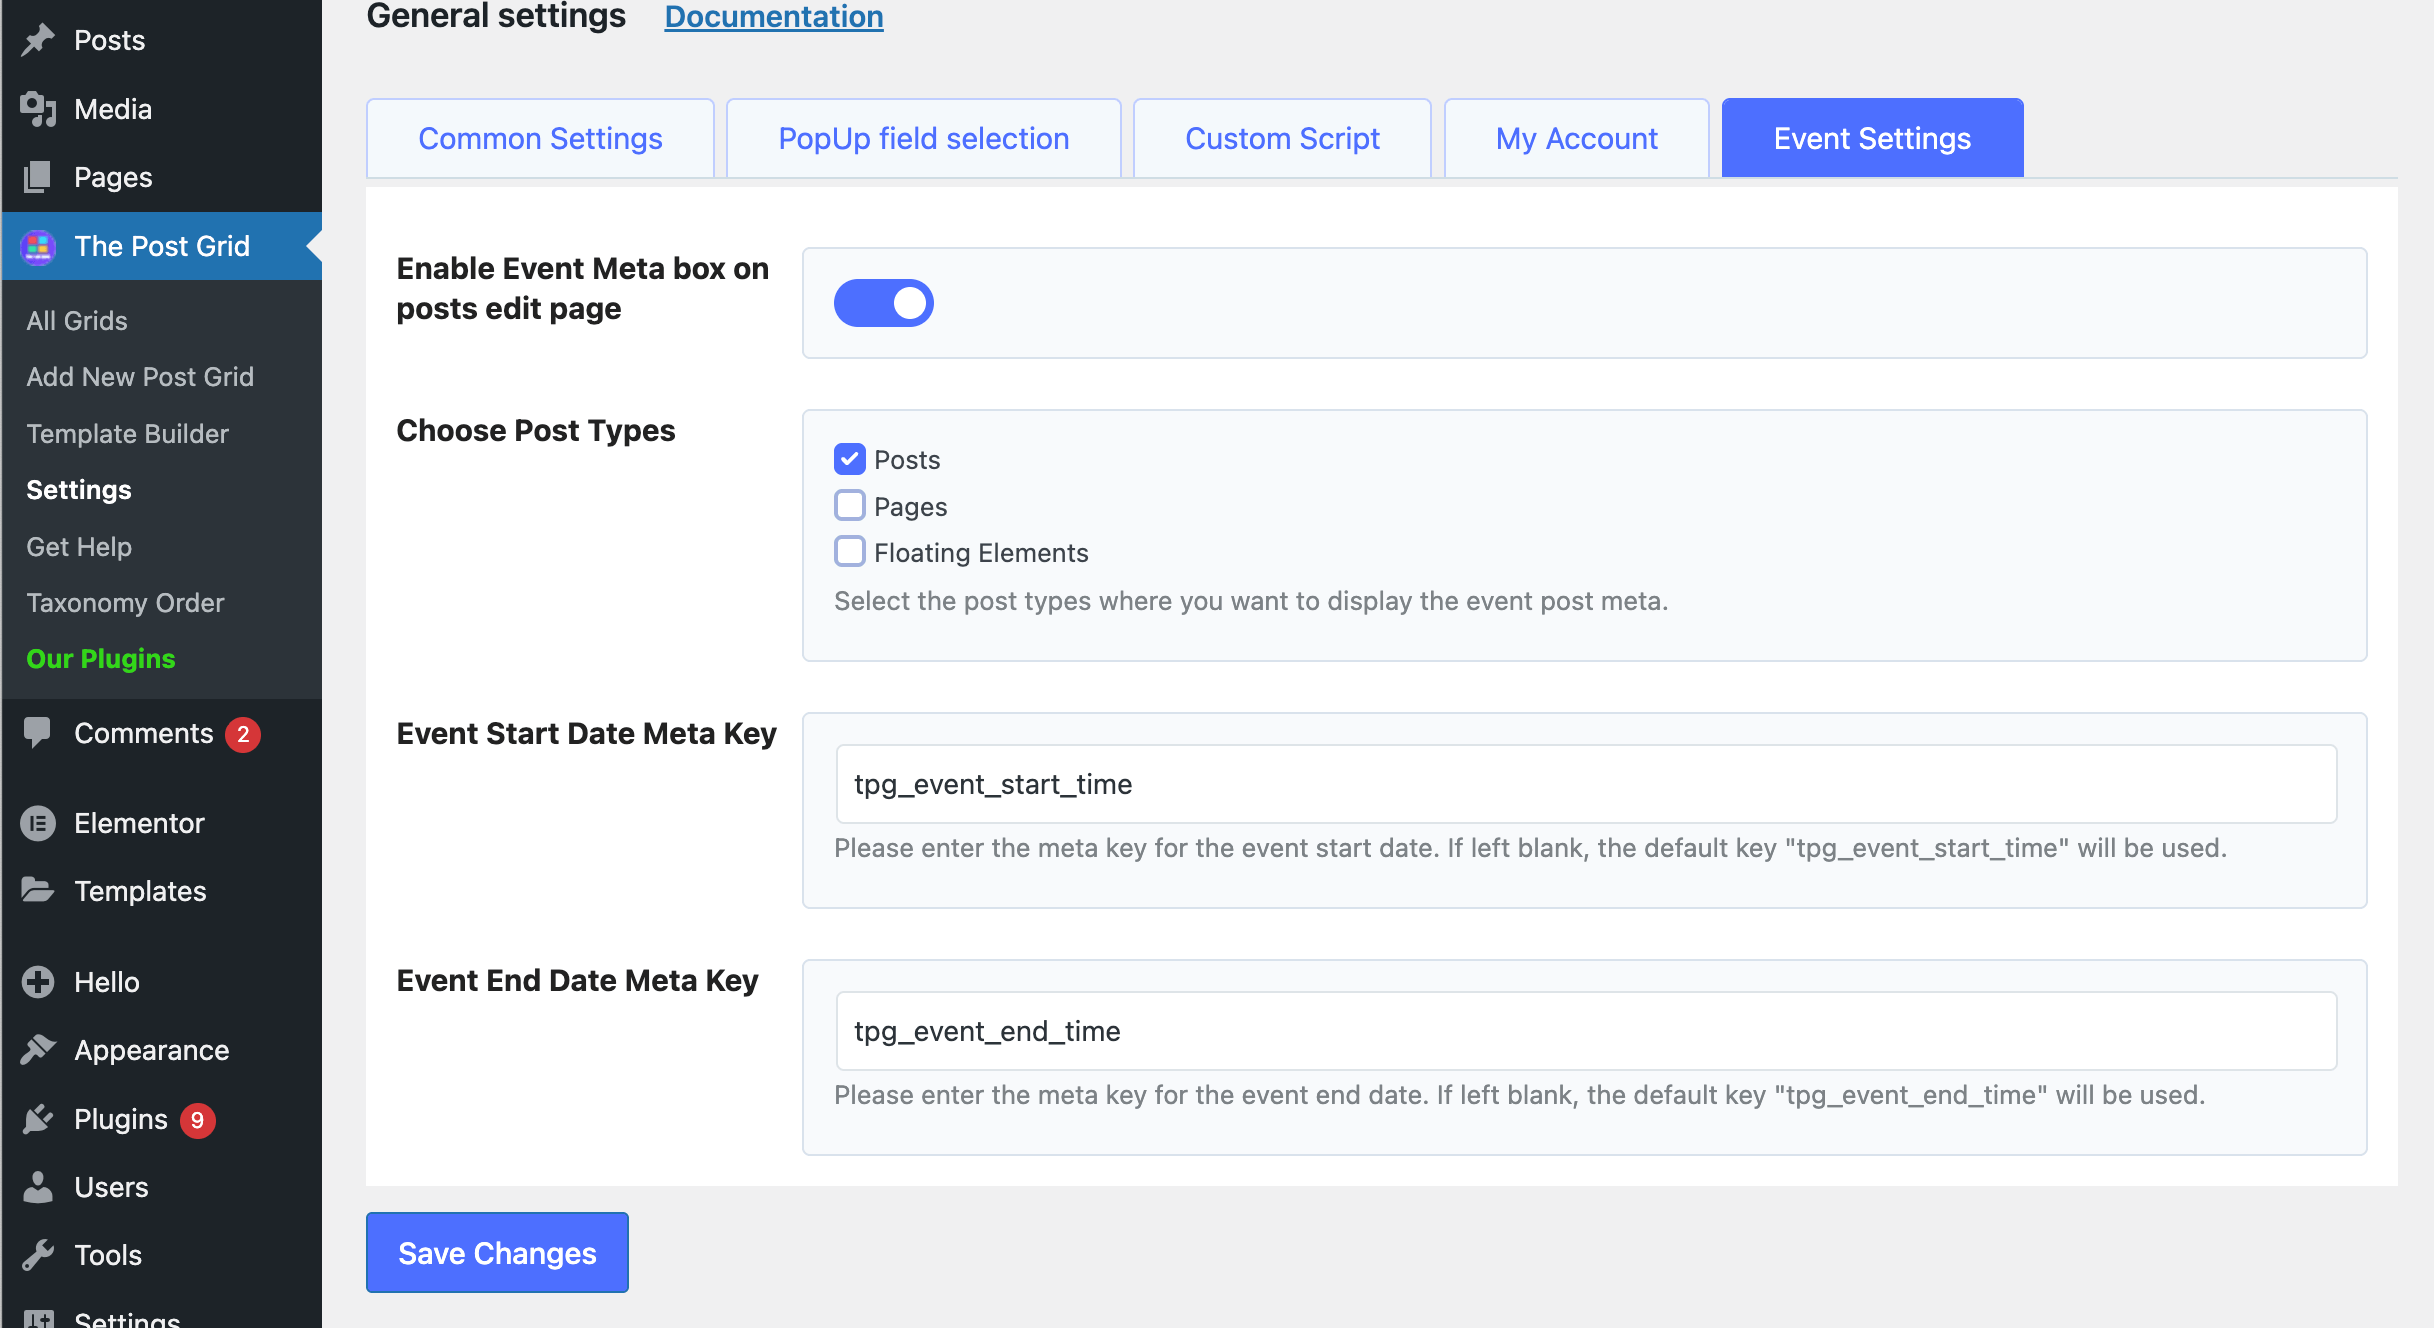The image size is (2434, 1328).
Task: Click the Plugins plug icon
Action: point(38,1119)
